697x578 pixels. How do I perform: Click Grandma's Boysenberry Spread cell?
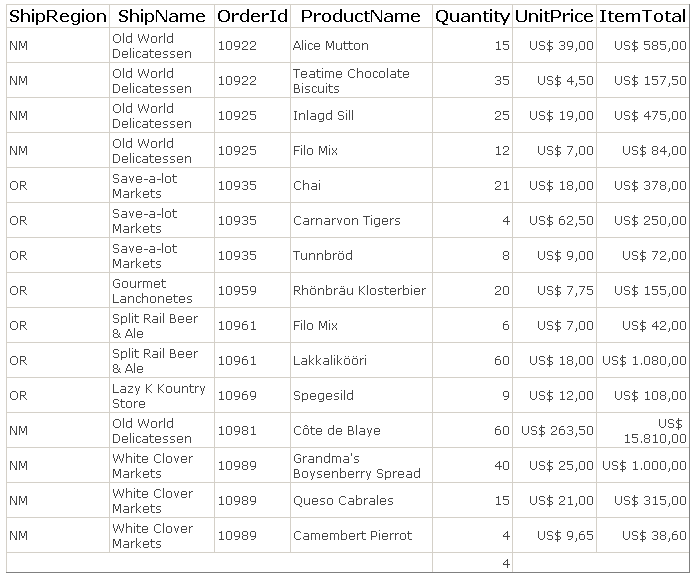(356, 466)
